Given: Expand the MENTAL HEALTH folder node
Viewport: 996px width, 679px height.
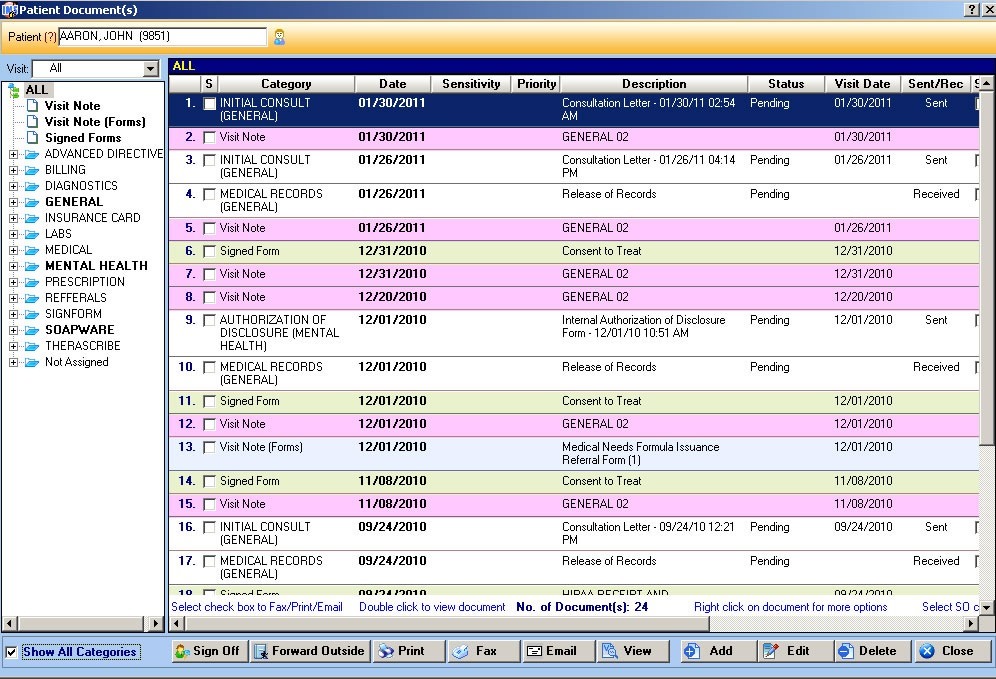Looking at the screenshot, I should point(14,266).
